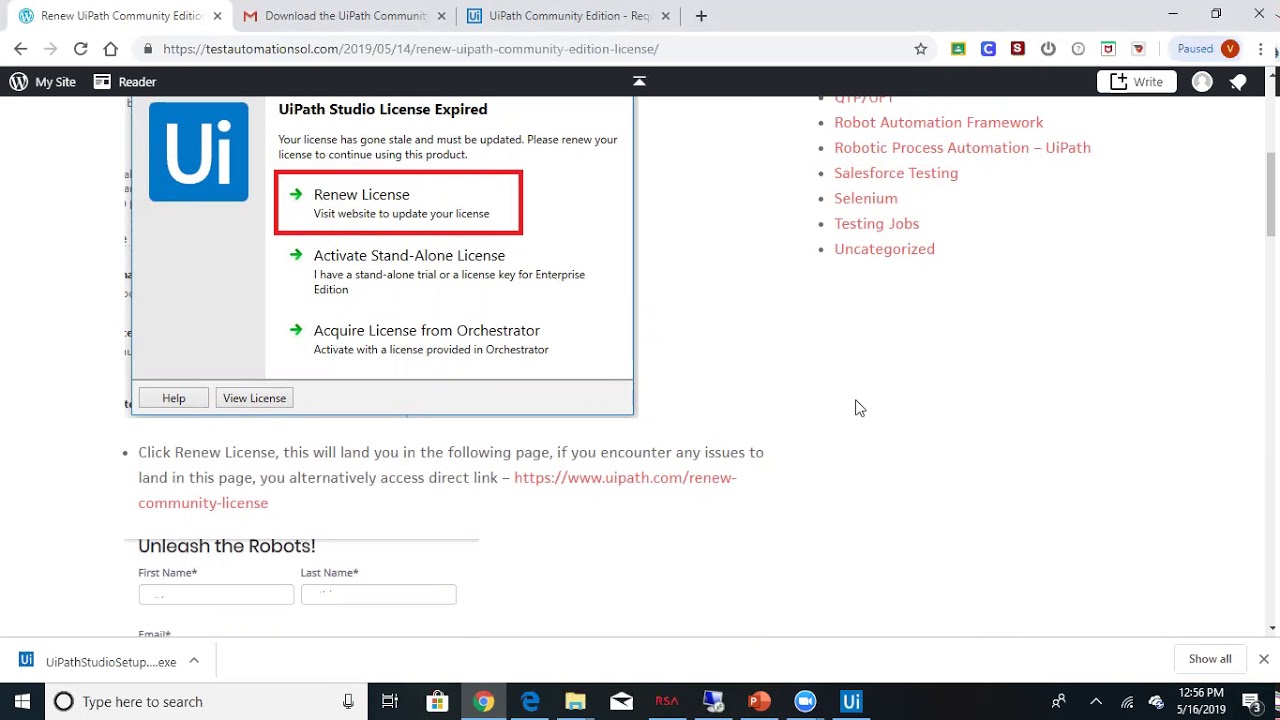Go back to the previous page
This screenshot has height=720, width=1280.
(20, 48)
